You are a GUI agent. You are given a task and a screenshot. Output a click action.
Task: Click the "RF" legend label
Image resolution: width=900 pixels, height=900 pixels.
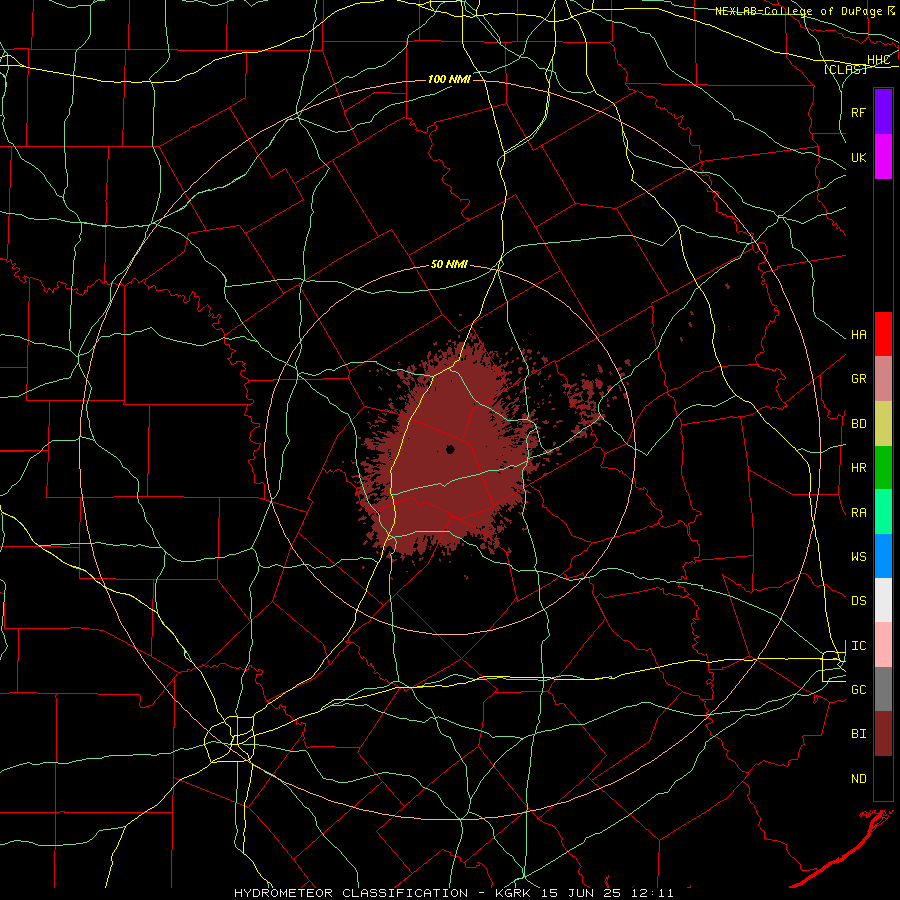[x=858, y=112]
